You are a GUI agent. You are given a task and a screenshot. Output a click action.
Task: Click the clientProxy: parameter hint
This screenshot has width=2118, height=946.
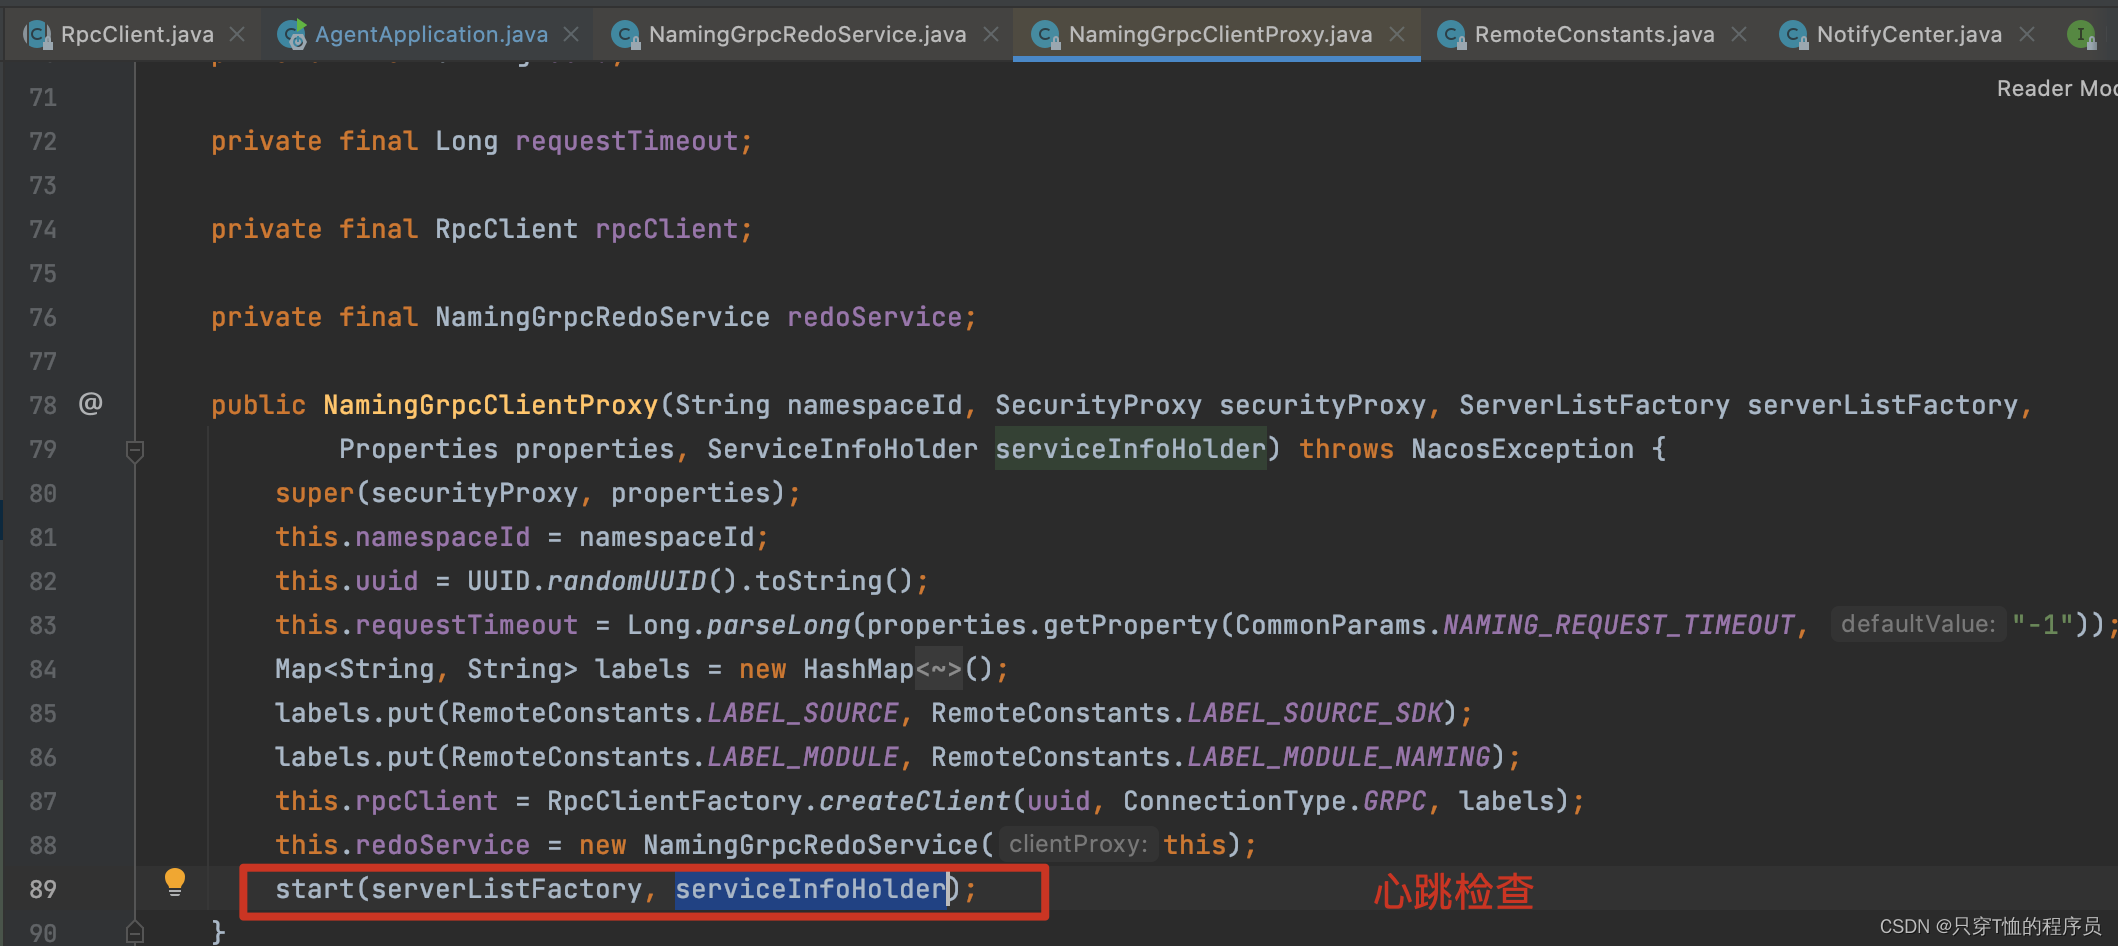coord(1078,844)
